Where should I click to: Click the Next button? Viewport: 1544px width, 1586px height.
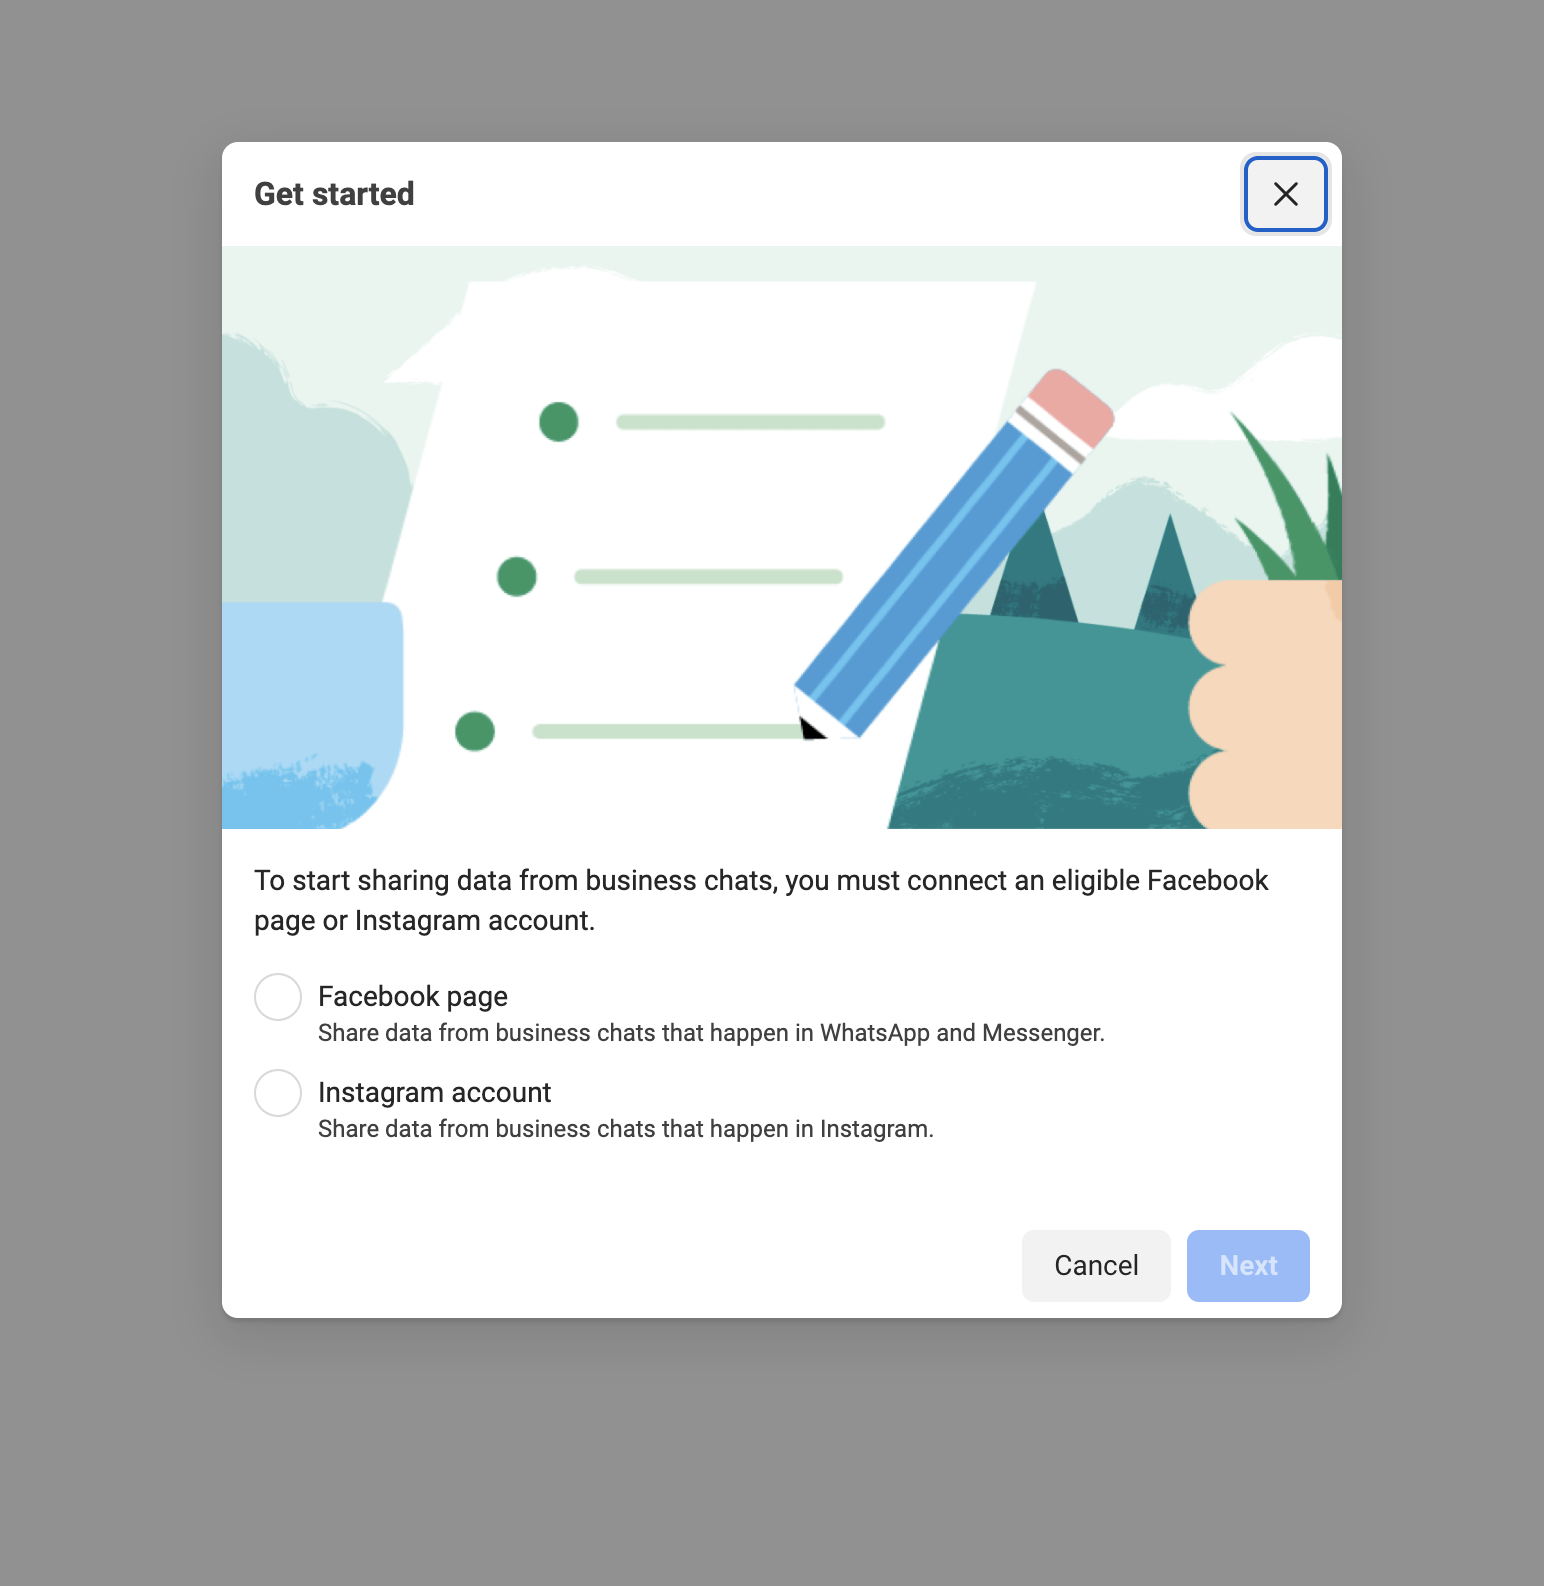[1248, 1266]
